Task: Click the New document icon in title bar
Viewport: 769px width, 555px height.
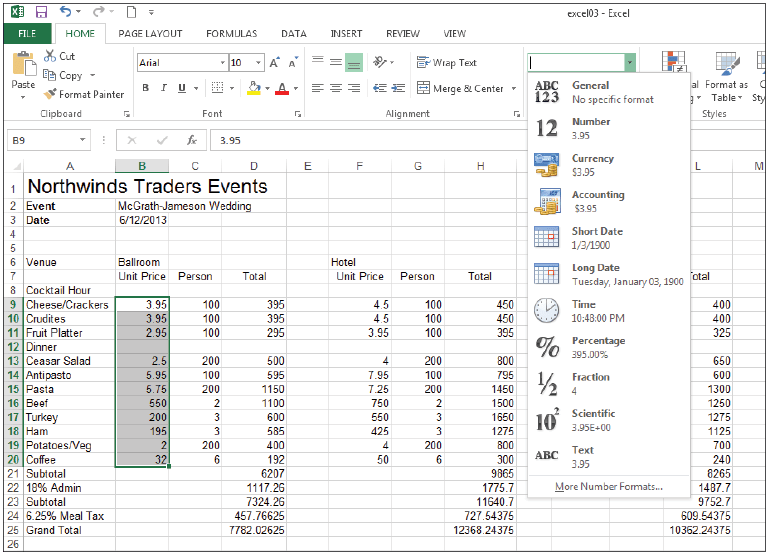Action: tap(131, 12)
